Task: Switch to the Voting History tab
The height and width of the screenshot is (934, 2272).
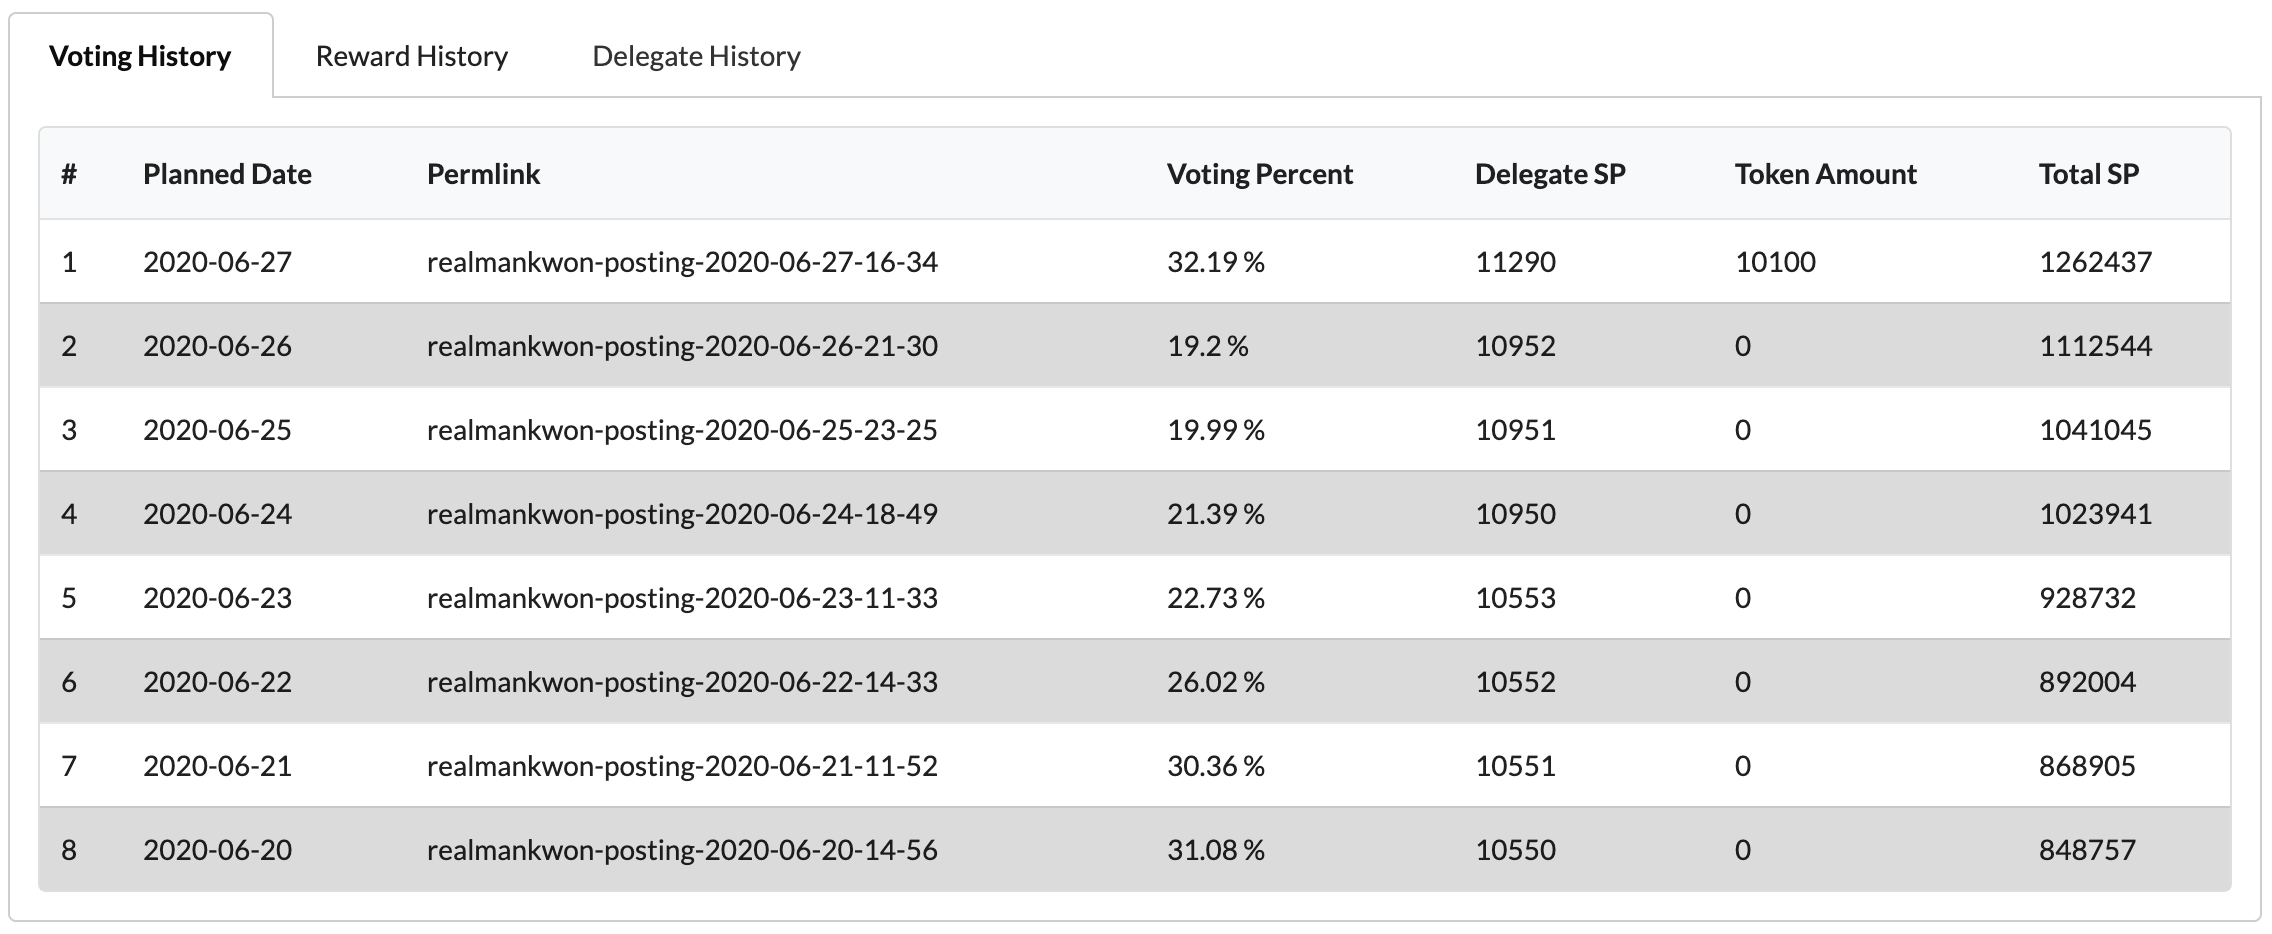Action: 140,56
